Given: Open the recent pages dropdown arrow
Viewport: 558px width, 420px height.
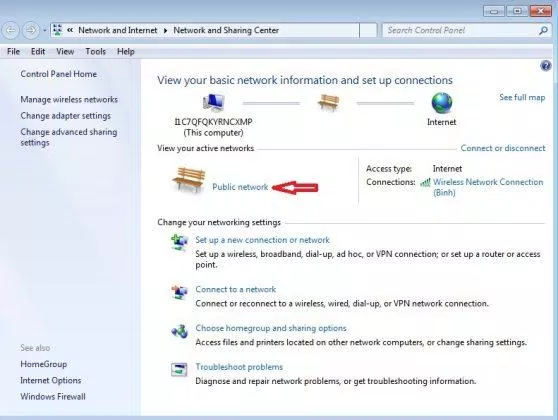Looking at the screenshot, I should point(44,31).
